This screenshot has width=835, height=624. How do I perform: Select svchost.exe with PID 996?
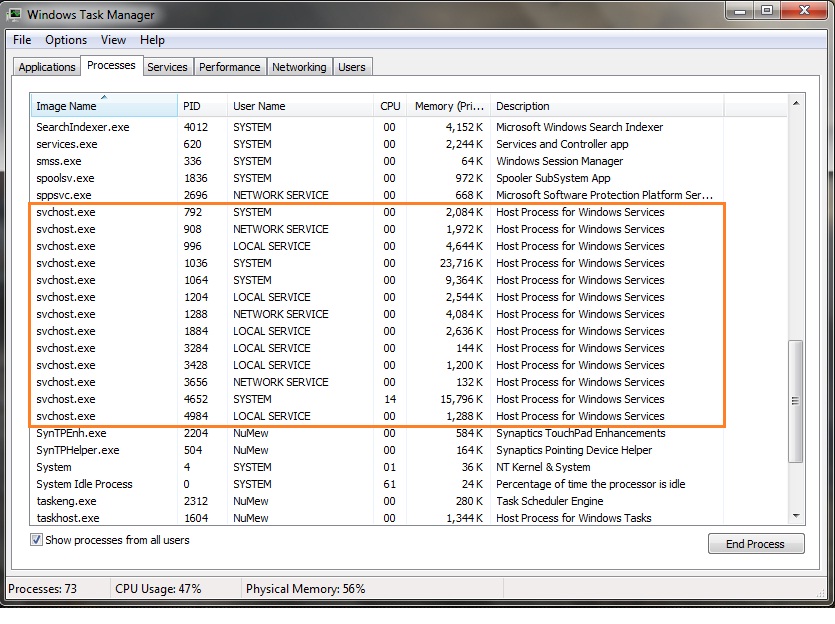click(x=377, y=247)
